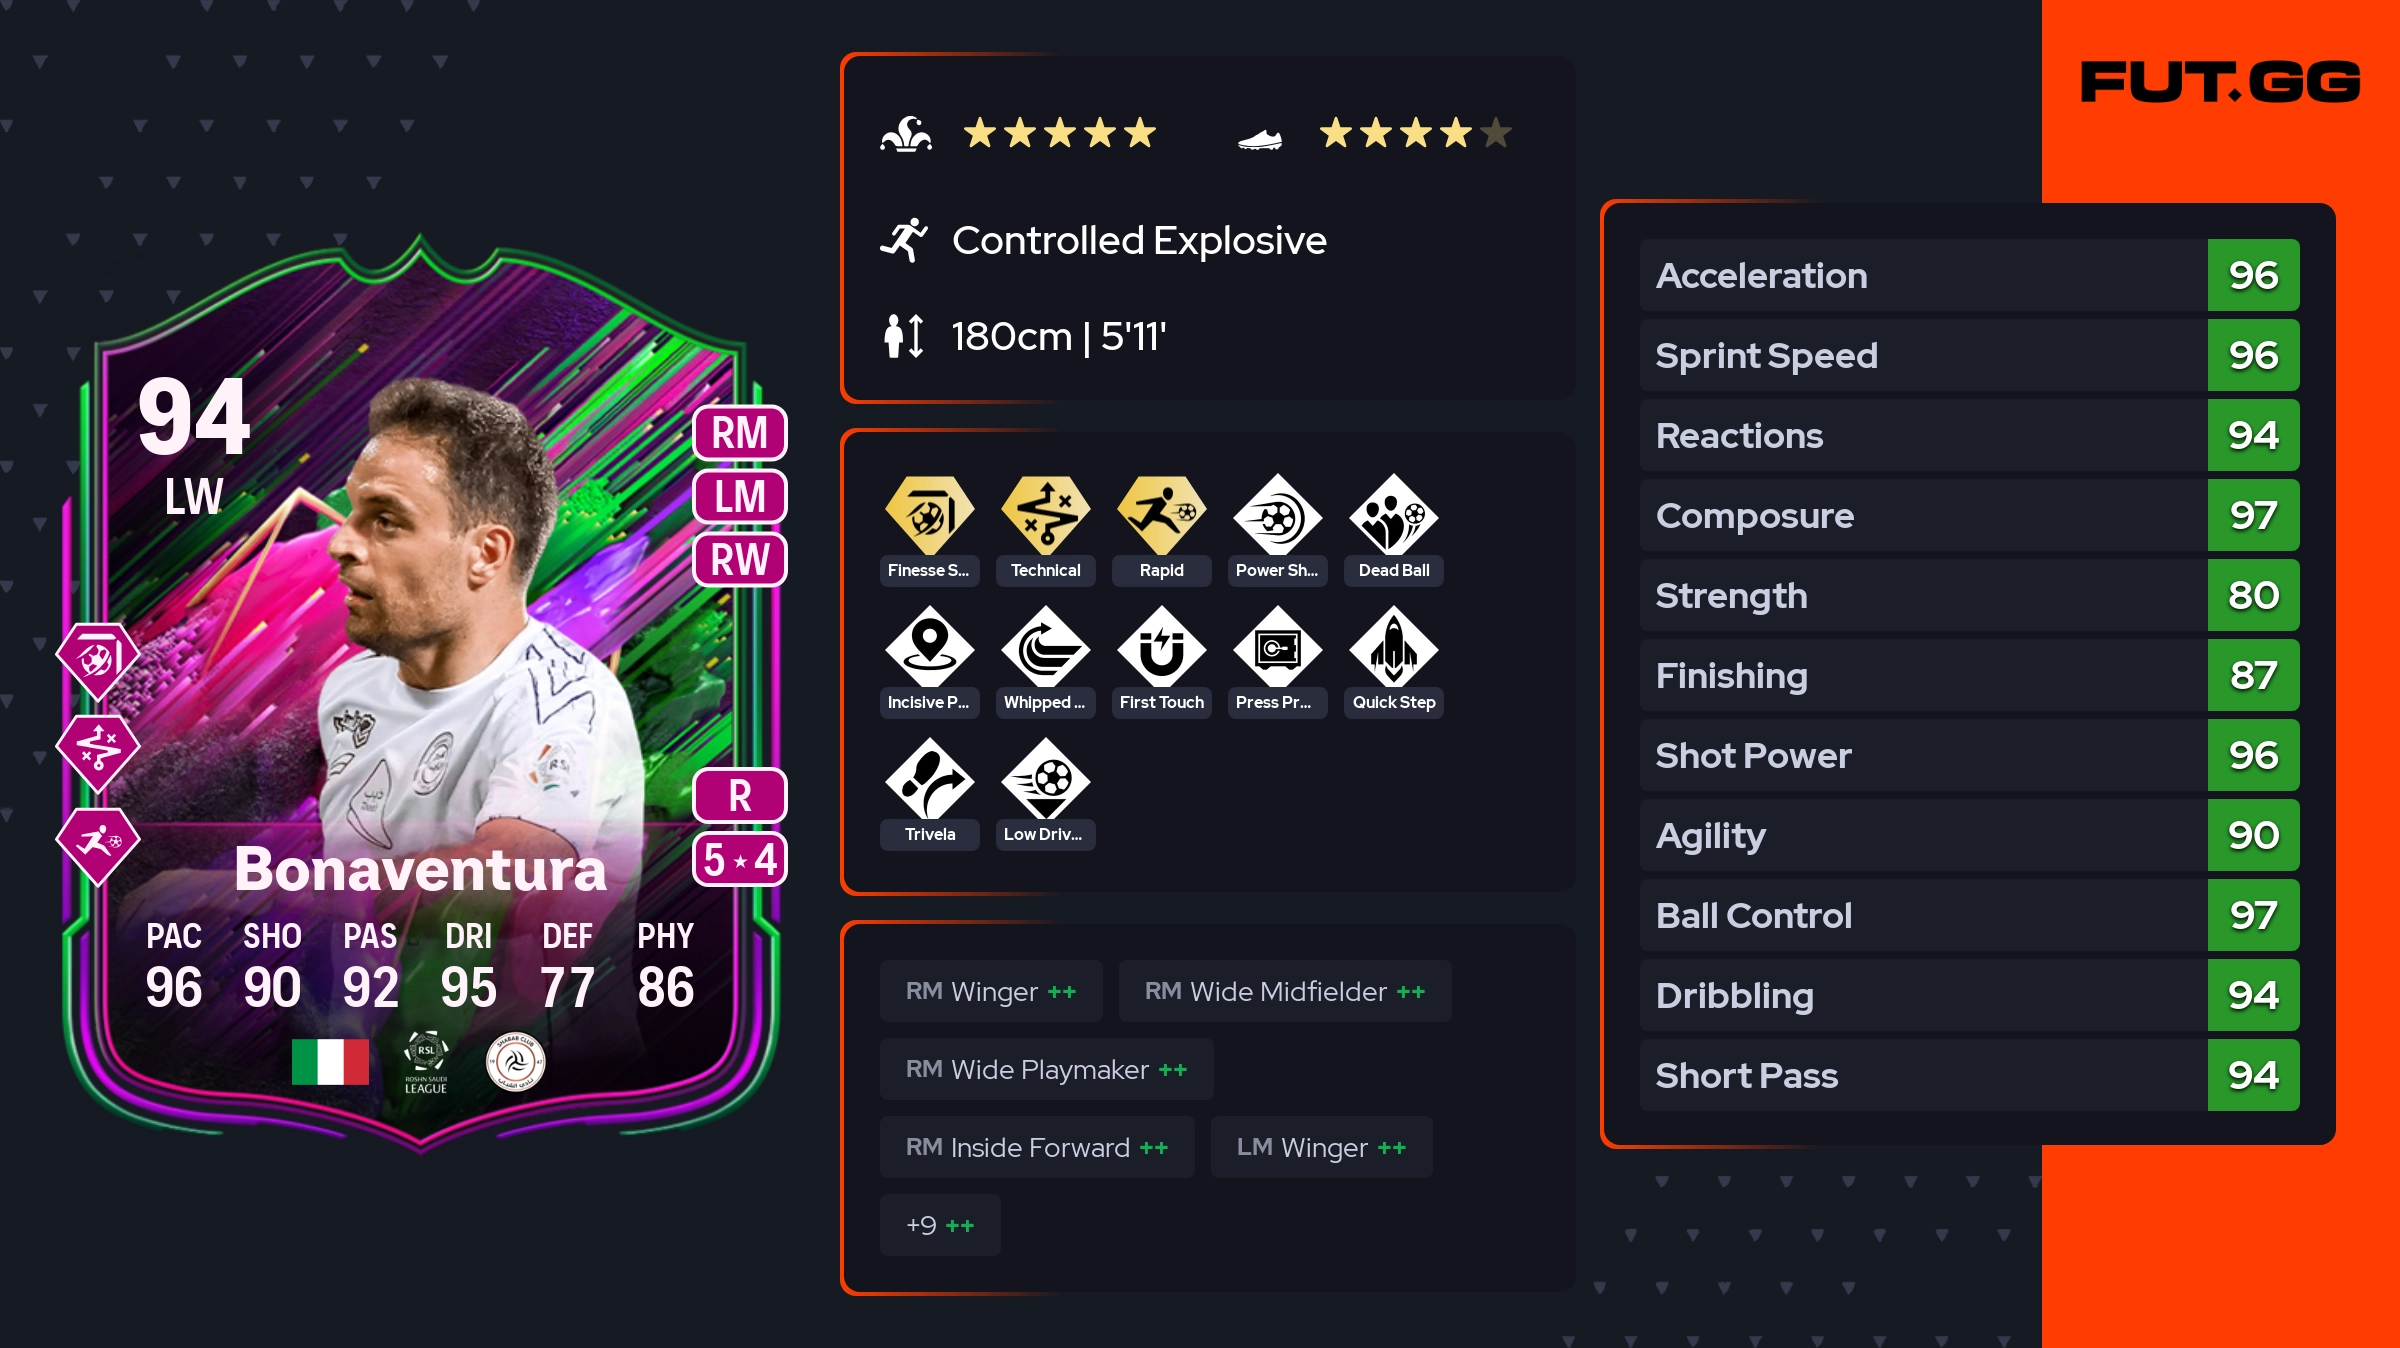
Task: Click the LM Winger role chip
Action: click(x=1322, y=1147)
